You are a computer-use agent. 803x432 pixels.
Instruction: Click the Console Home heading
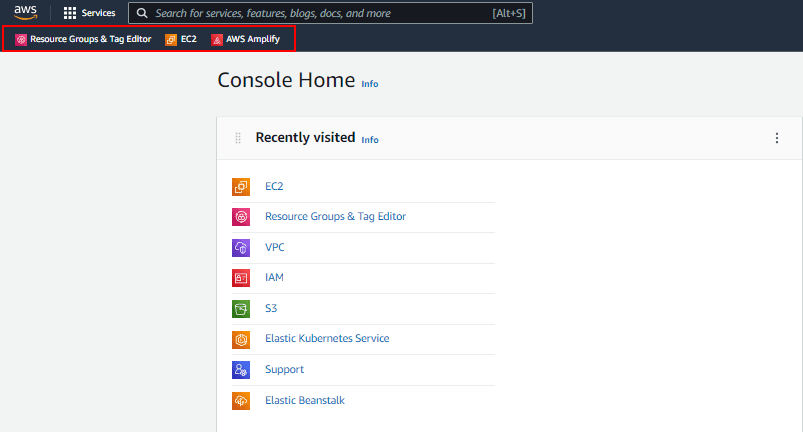pos(286,80)
